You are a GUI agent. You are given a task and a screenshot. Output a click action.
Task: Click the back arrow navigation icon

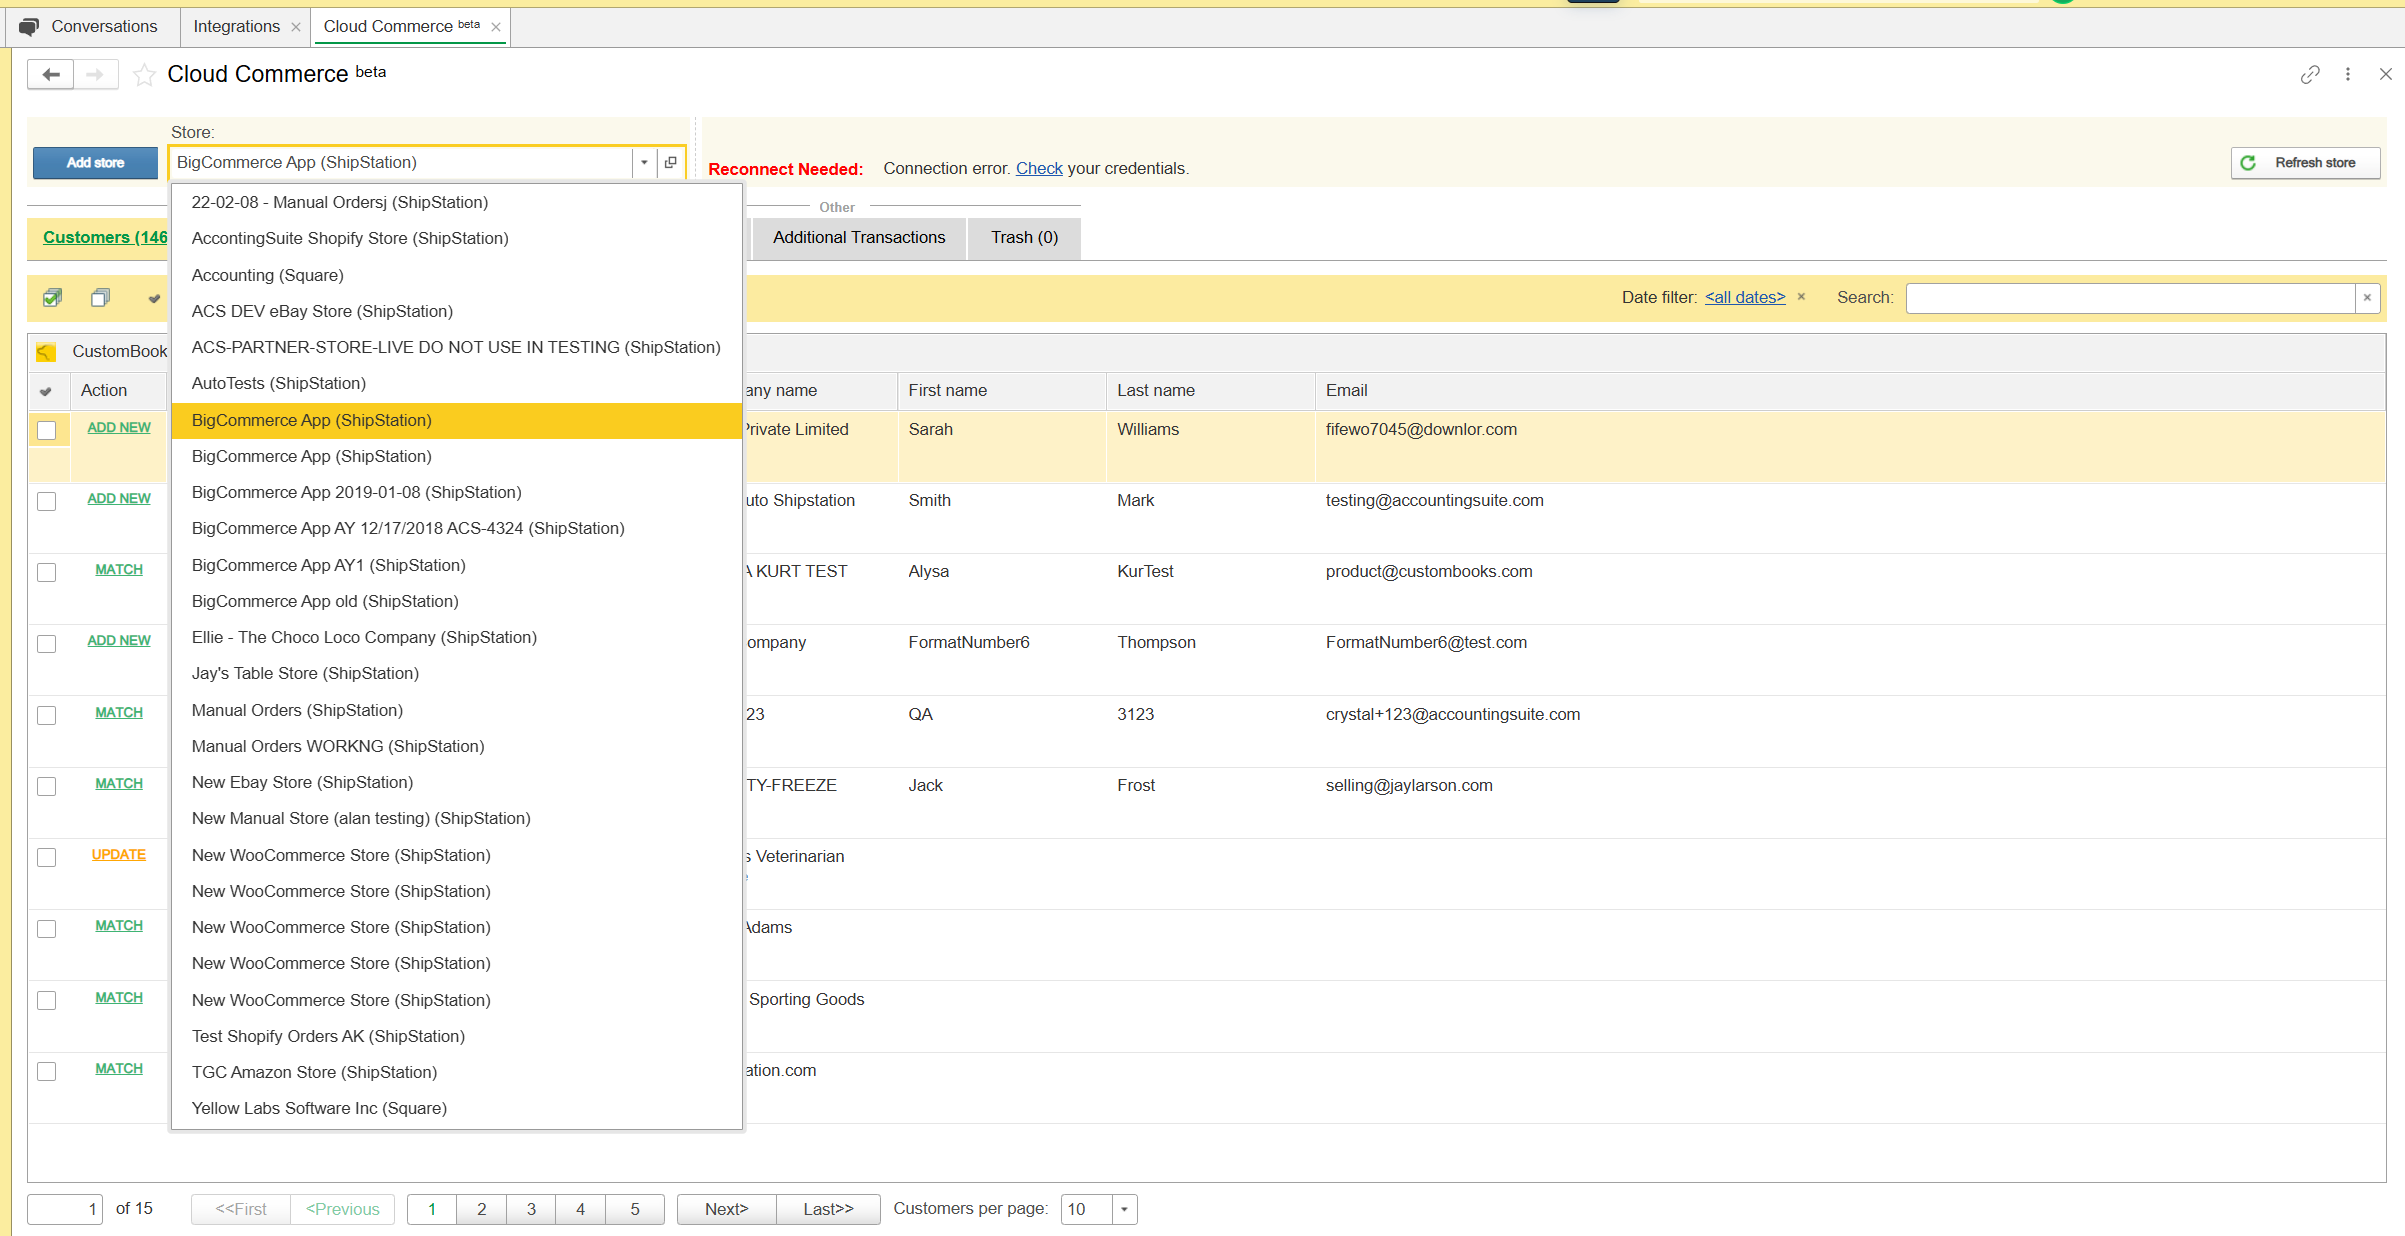coord(51,75)
